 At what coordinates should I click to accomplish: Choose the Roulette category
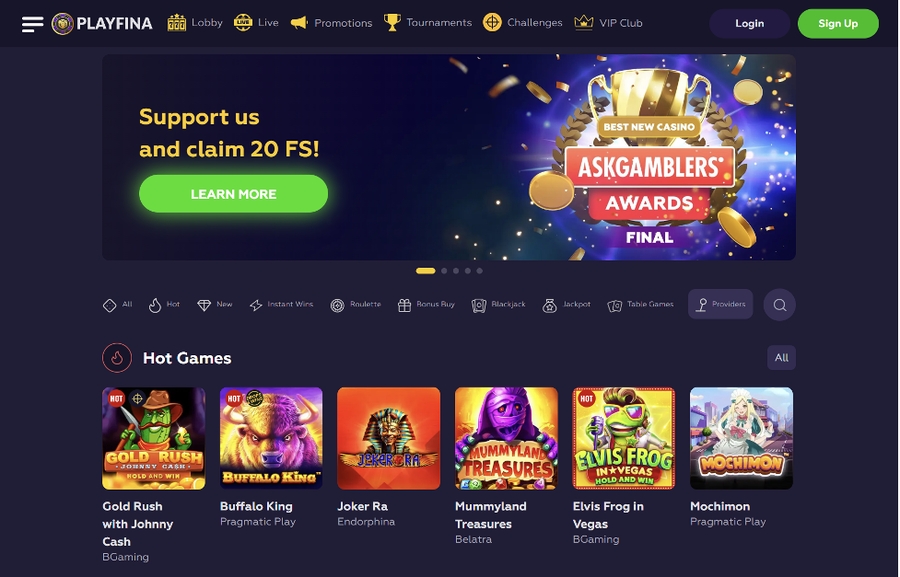pyautogui.click(x=356, y=305)
